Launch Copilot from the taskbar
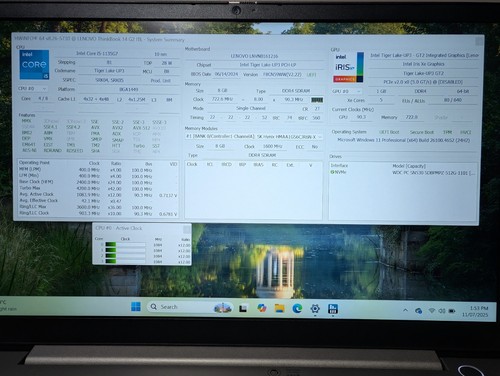The height and width of the screenshot is (376, 500). click(262, 308)
